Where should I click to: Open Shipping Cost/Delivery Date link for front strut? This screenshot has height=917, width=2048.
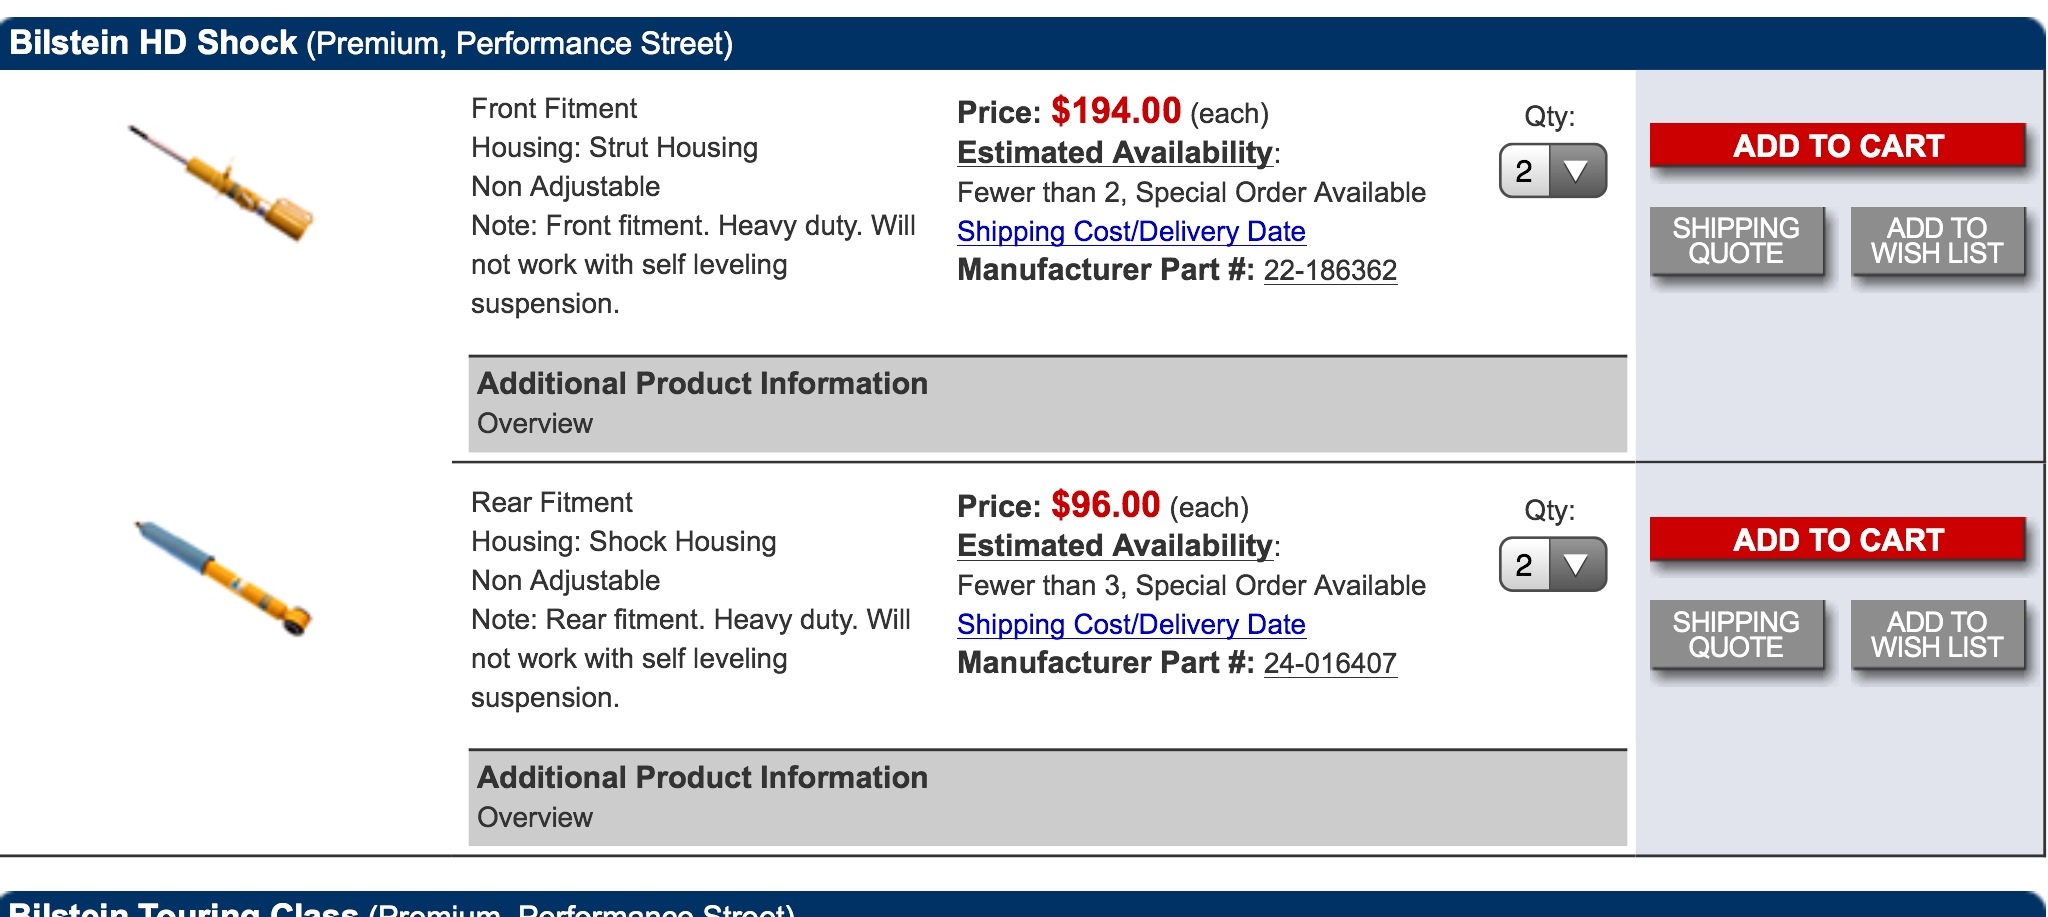(x=1131, y=231)
